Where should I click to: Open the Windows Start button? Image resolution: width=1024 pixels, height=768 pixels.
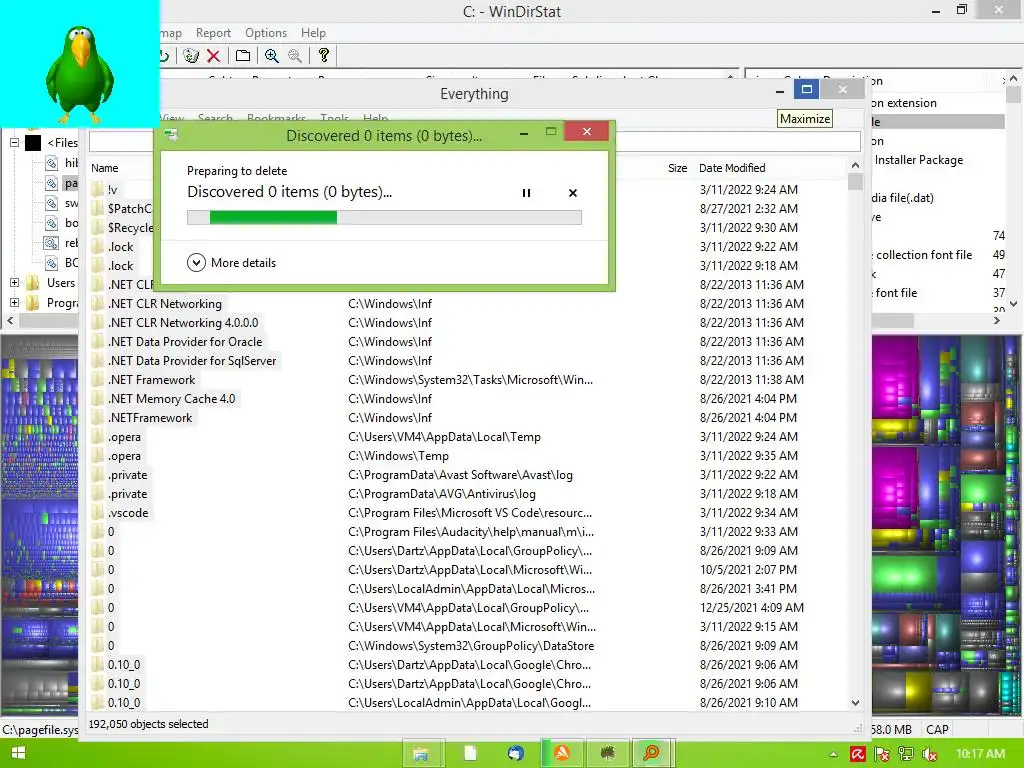click(18, 753)
